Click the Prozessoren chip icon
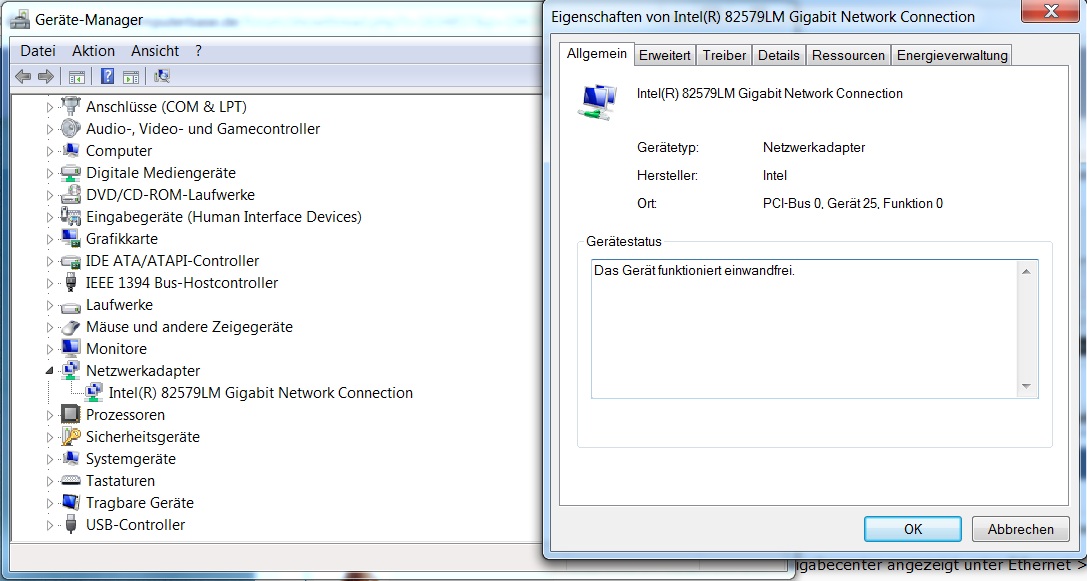The height and width of the screenshot is (581, 1087). tap(70, 415)
